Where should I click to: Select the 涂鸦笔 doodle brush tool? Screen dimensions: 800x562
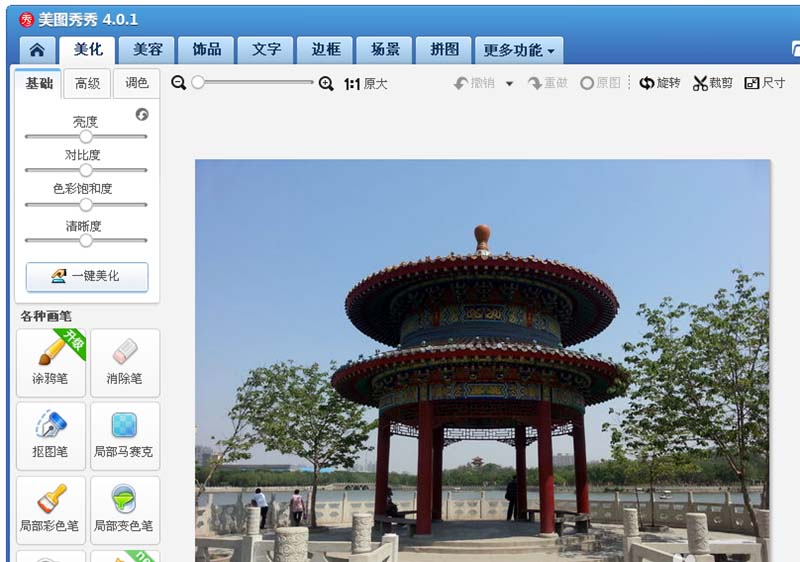click(51, 363)
